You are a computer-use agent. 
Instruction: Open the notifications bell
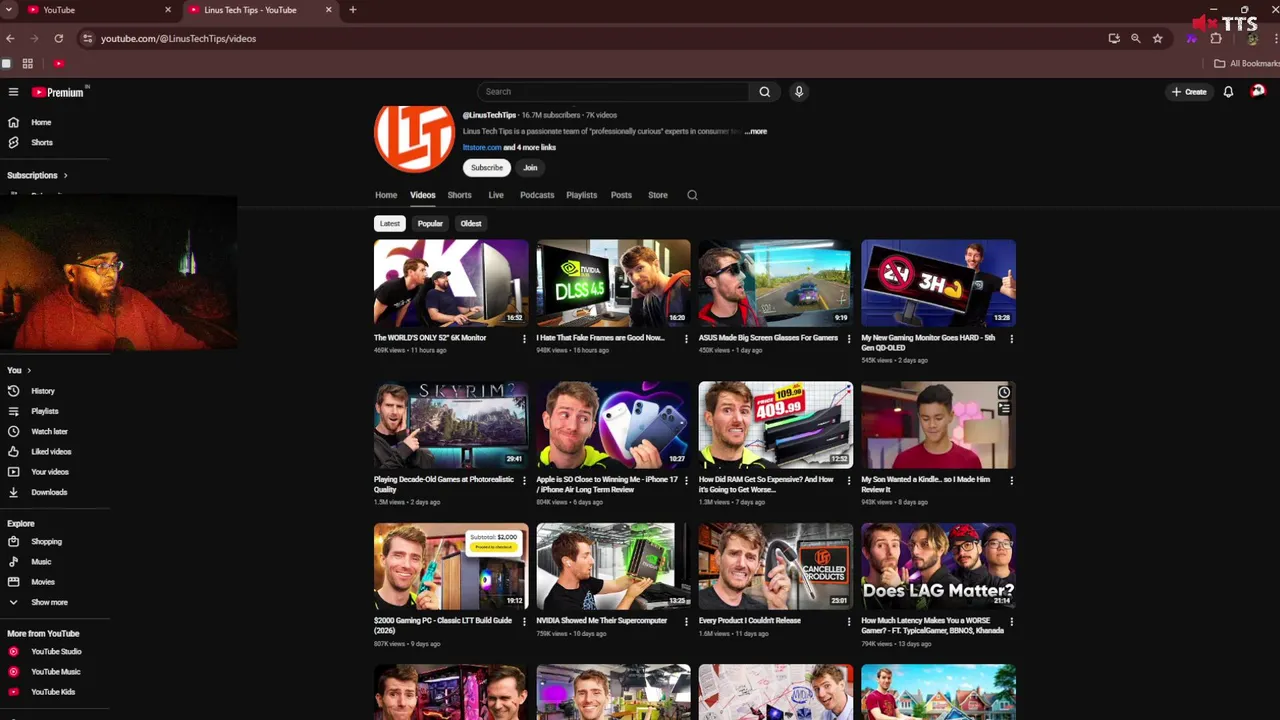(x=1228, y=92)
